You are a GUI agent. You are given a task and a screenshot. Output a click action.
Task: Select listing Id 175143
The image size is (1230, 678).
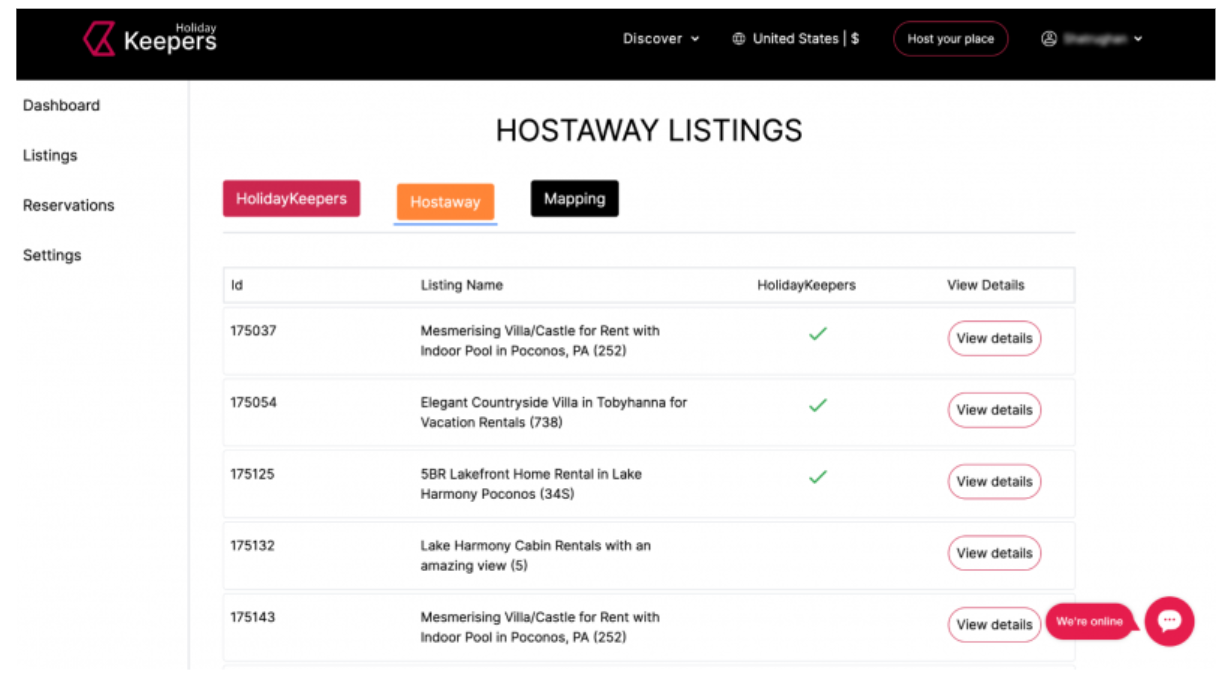coord(253,617)
